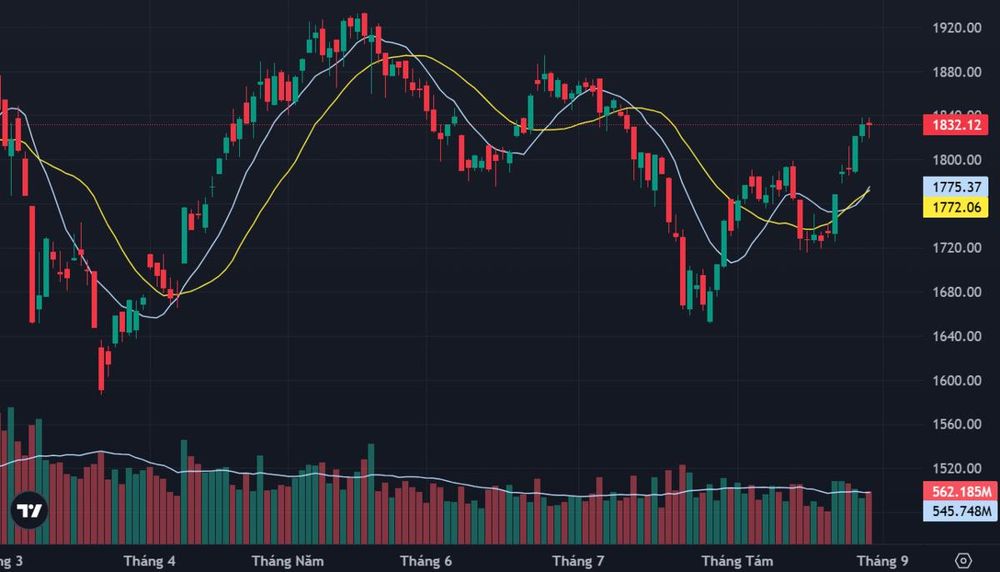Click the Tháng 6 time axis label

coord(426,561)
